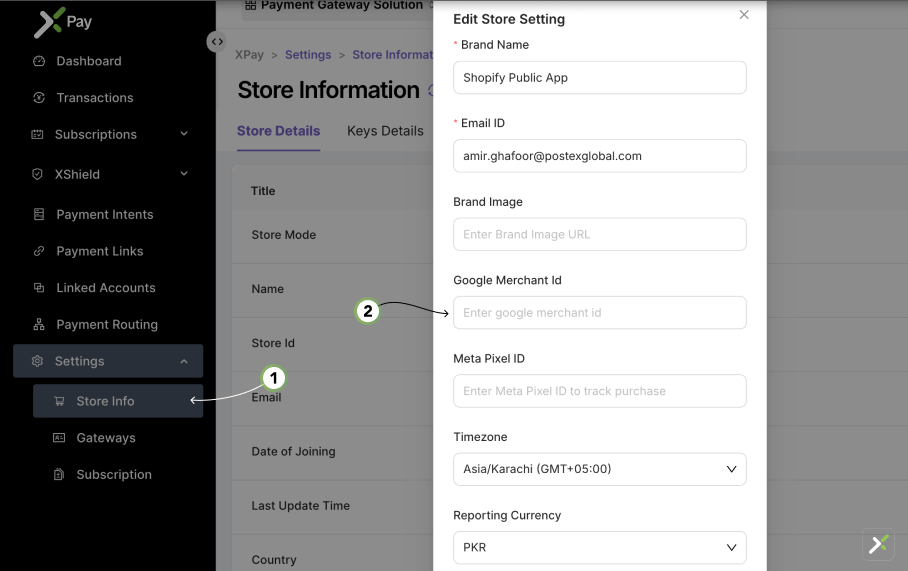The height and width of the screenshot is (571, 908).
Task: Click the Store Information page heading
Action: 328,90
